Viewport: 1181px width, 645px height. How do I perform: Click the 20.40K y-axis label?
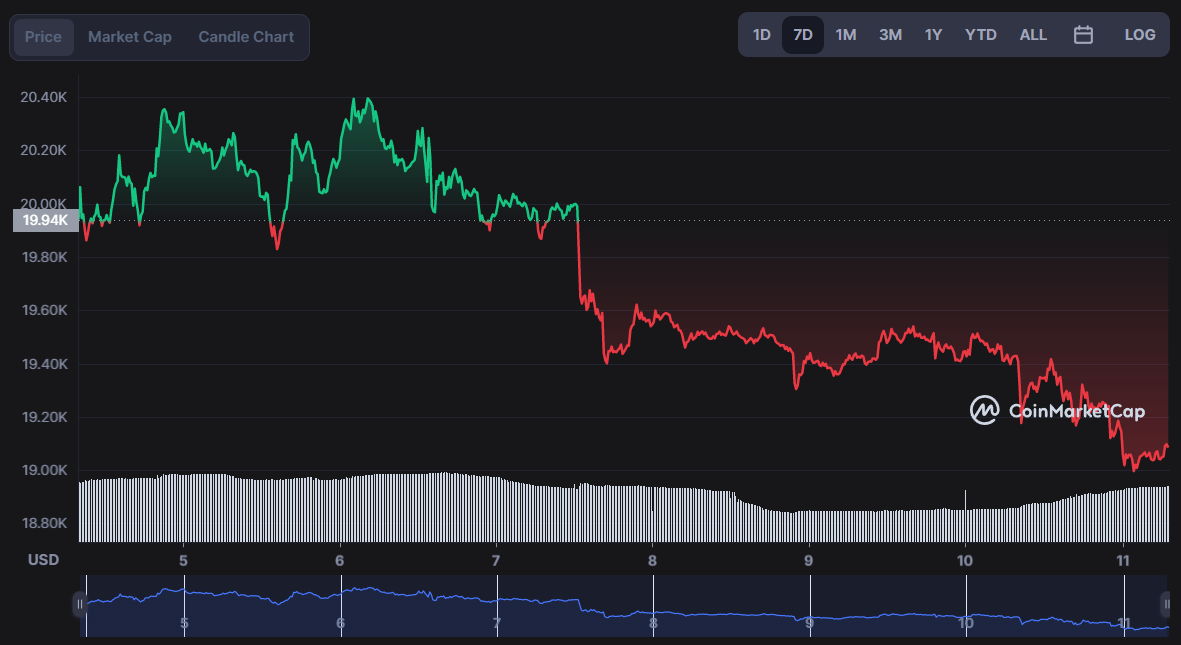tap(44, 97)
